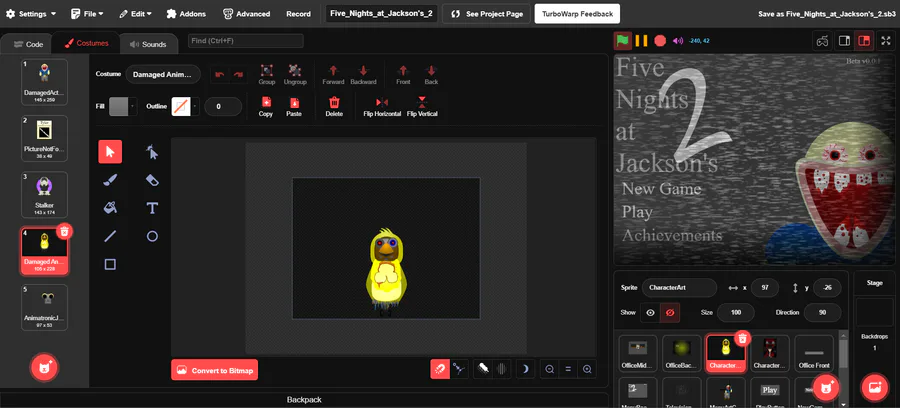This screenshot has height=408, width=900.
Task: Zoom out the costume canvas
Action: point(549,370)
